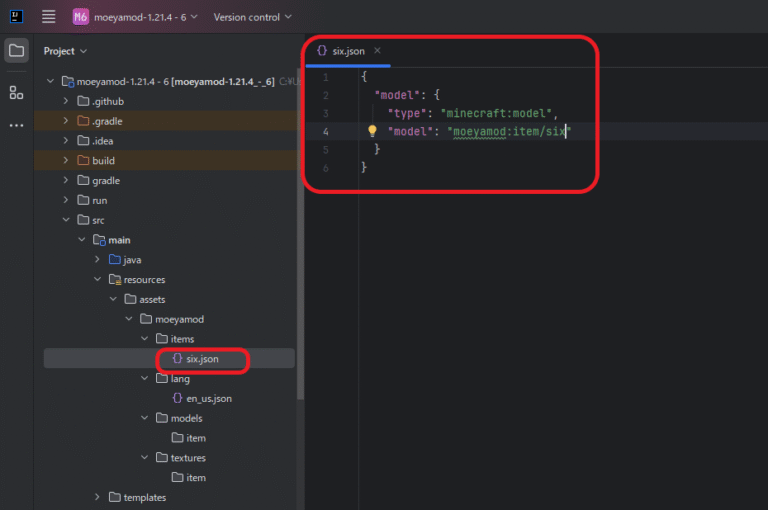The height and width of the screenshot is (510, 768).
Task: Click the project tree vertical scrollbar
Action: (x=300, y=235)
